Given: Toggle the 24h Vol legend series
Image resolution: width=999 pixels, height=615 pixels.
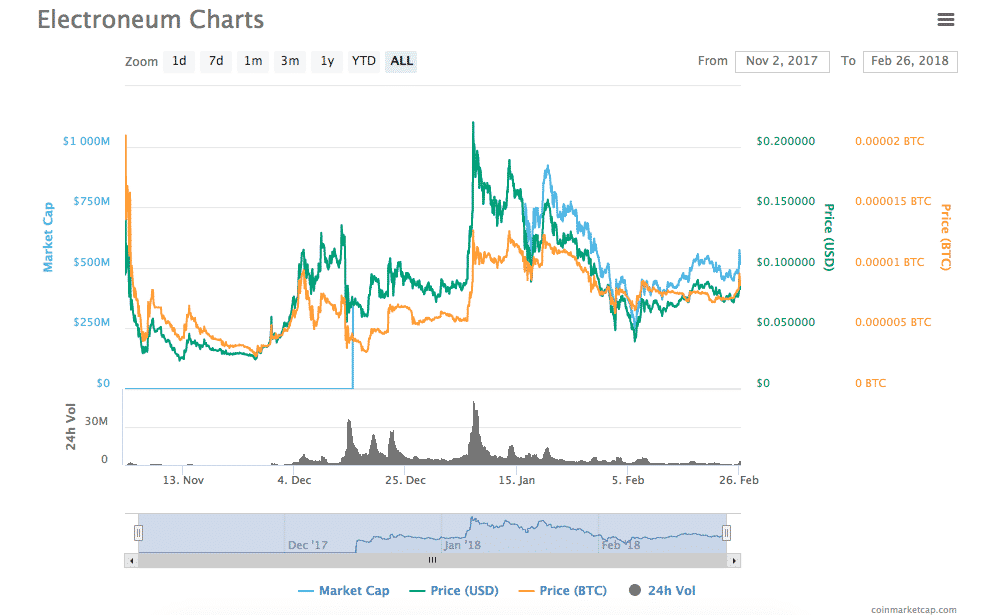Looking at the screenshot, I should [x=662, y=591].
